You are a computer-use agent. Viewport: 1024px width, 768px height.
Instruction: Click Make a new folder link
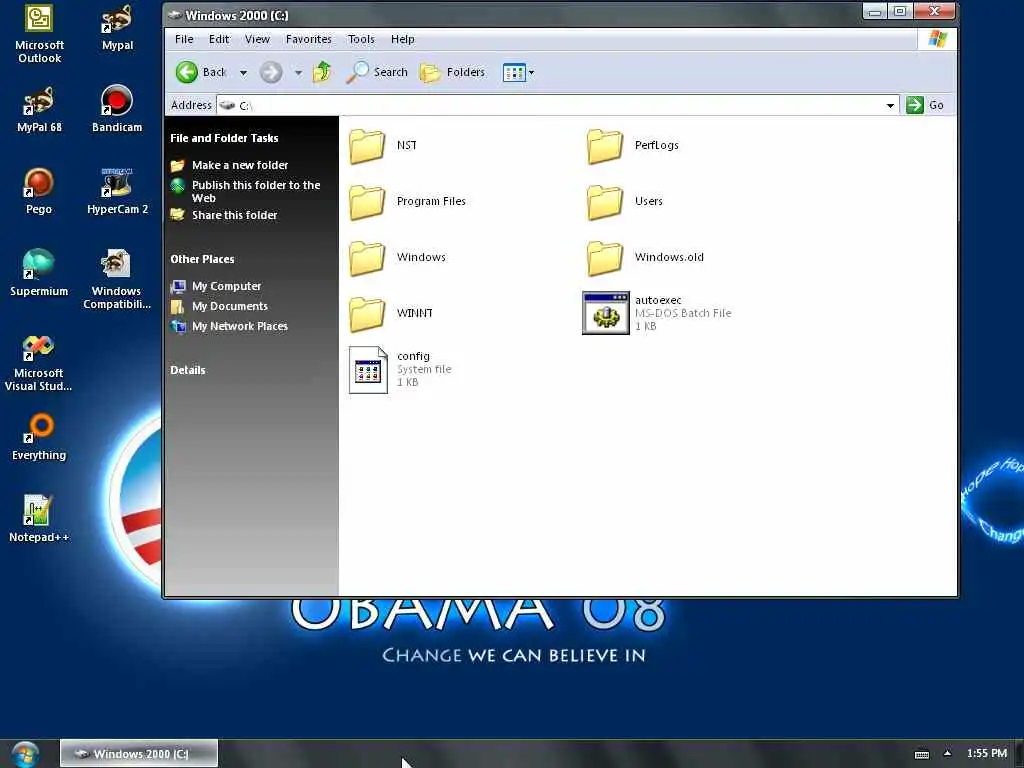point(240,165)
